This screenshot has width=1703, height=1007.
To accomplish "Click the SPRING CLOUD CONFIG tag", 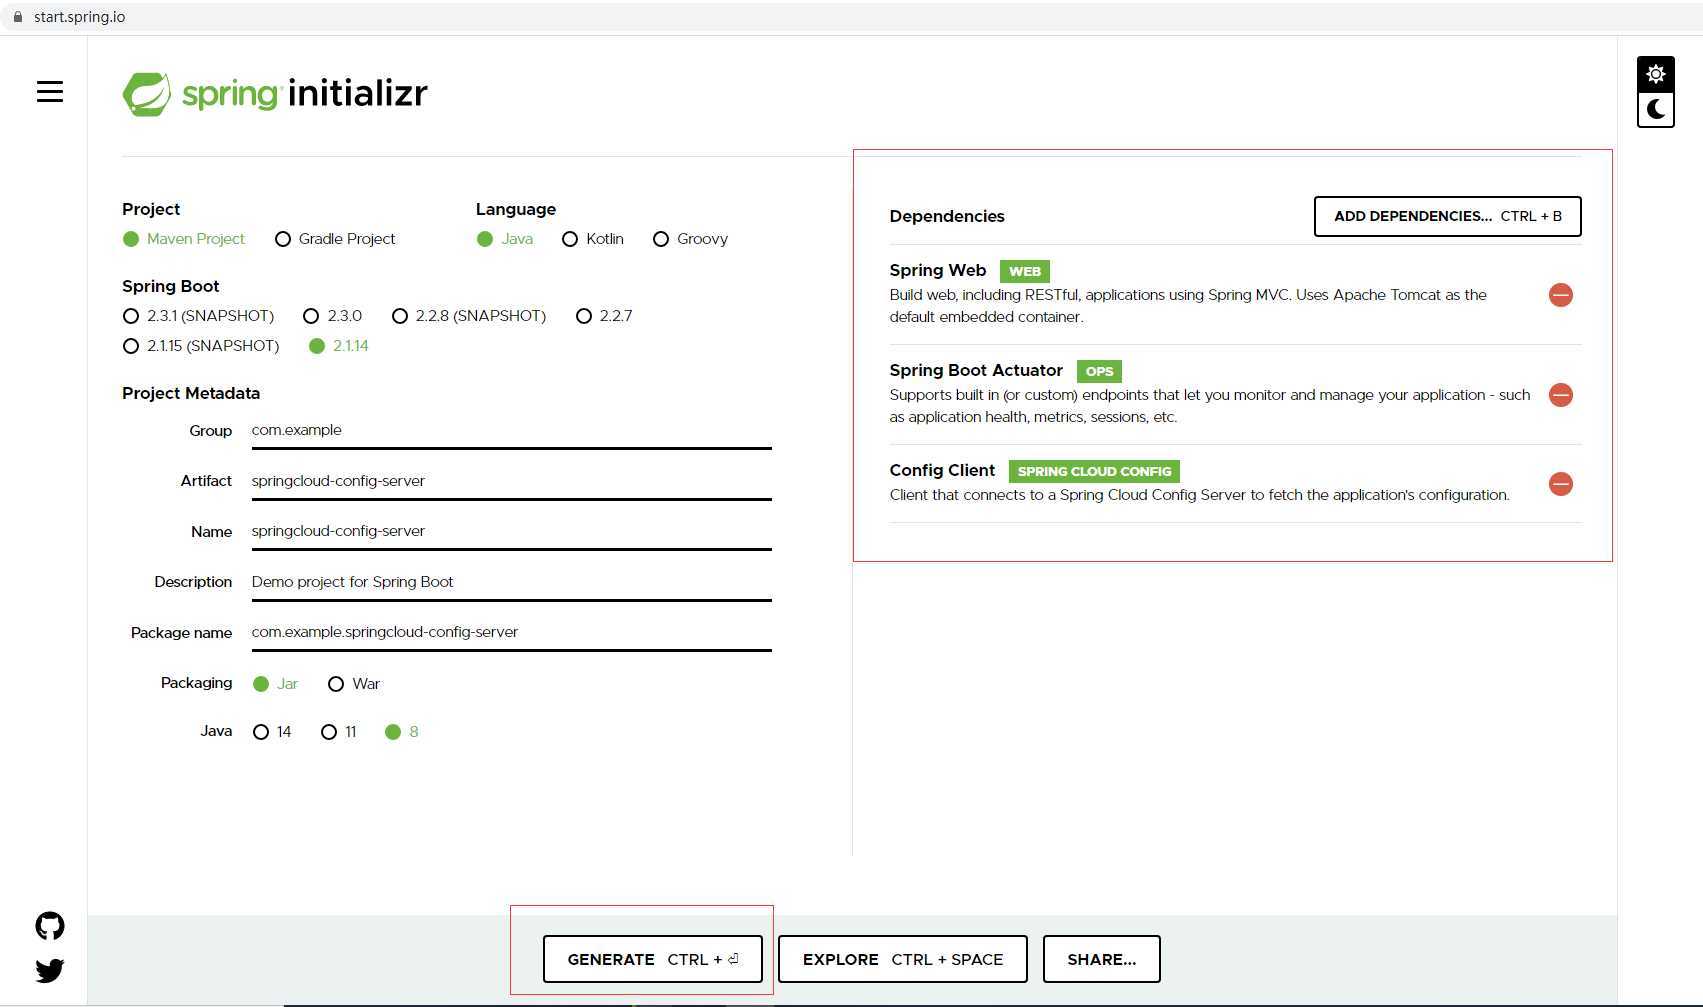I will click(1094, 471).
